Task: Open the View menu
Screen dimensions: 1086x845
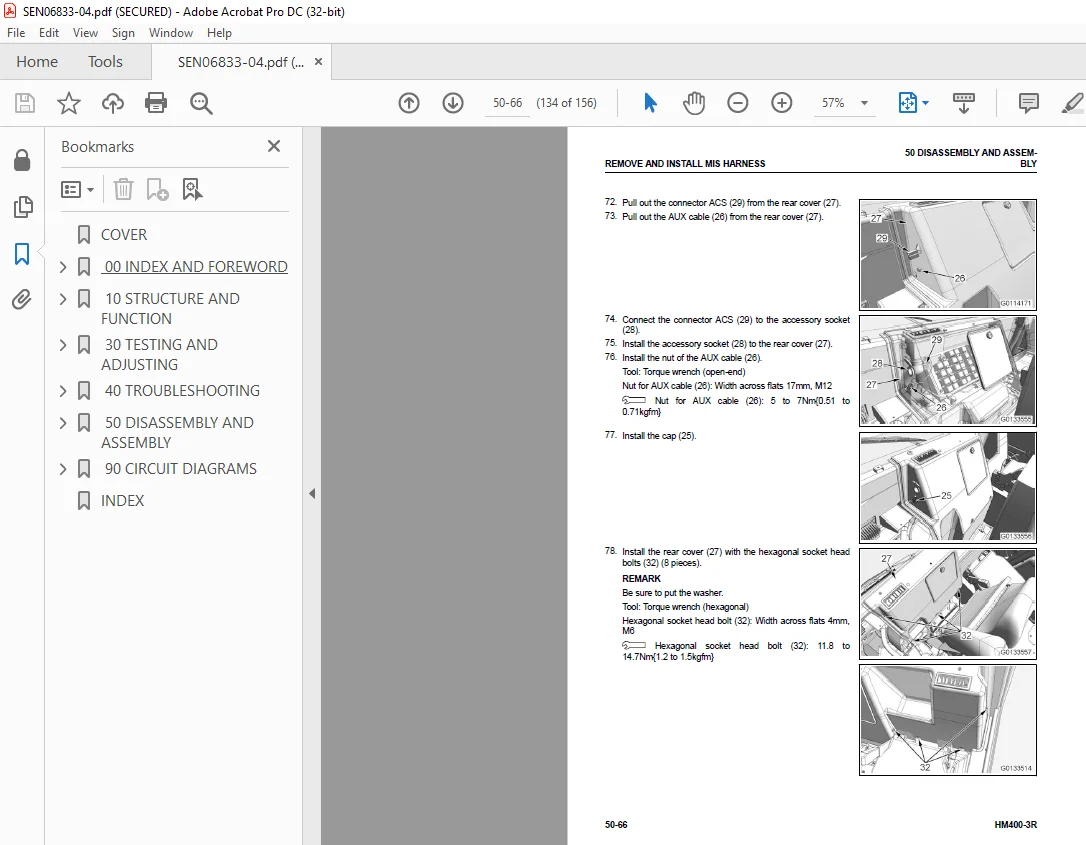Action: click(85, 33)
